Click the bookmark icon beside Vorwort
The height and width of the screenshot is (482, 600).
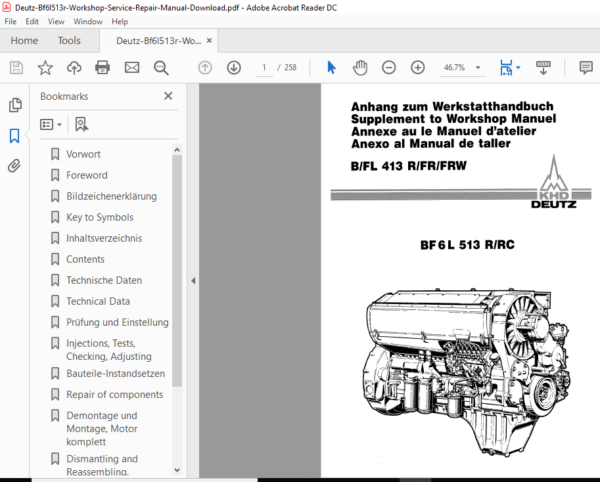coord(55,154)
